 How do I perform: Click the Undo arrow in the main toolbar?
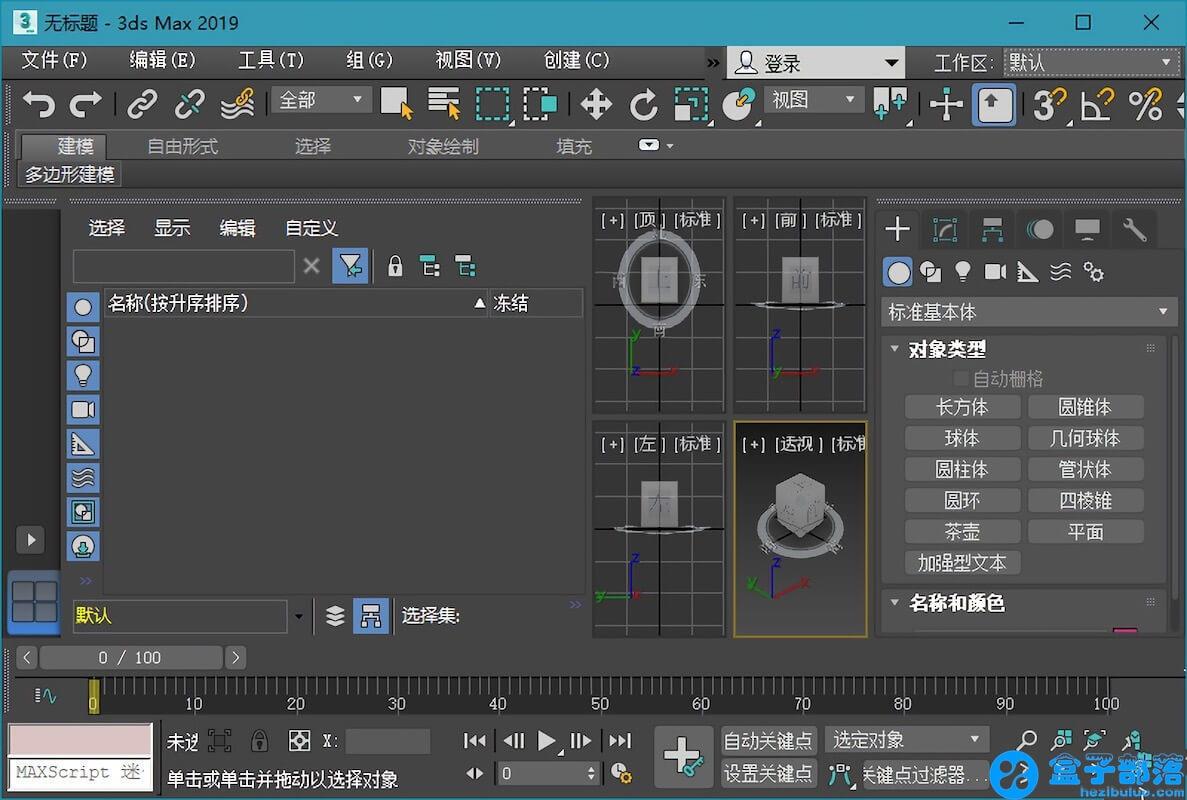38,104
